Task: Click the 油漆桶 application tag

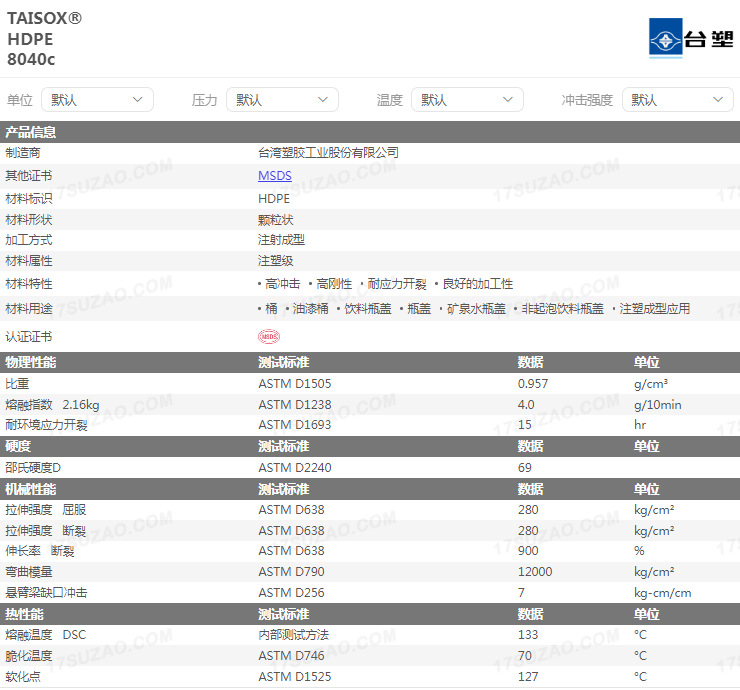Action: click(310, 309)
